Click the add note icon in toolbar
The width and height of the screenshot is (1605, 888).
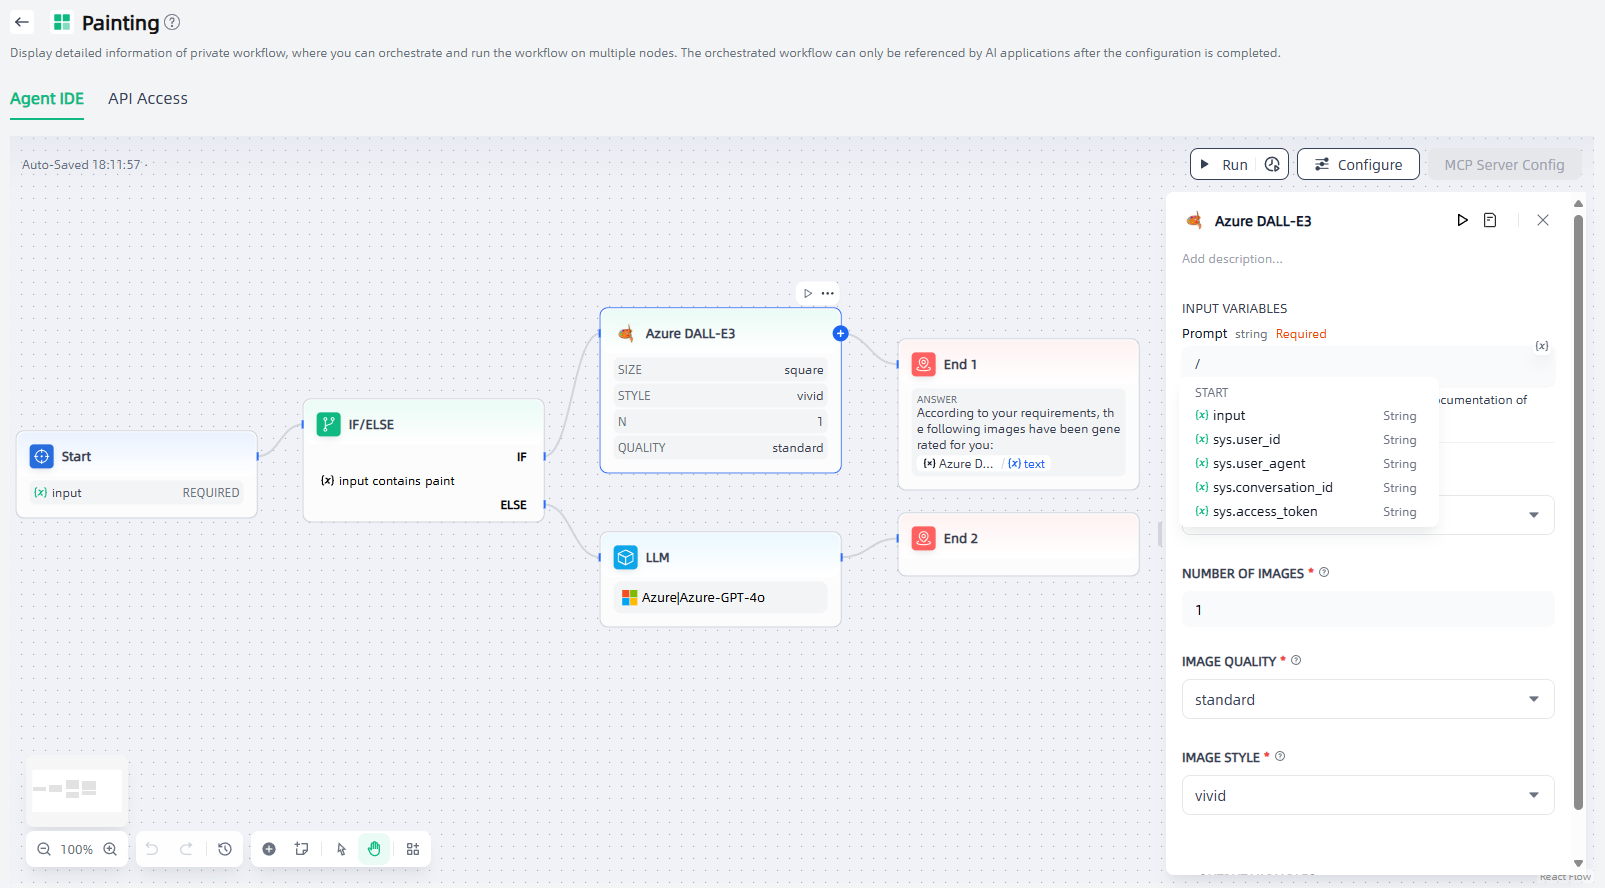(x=301, y=849)
